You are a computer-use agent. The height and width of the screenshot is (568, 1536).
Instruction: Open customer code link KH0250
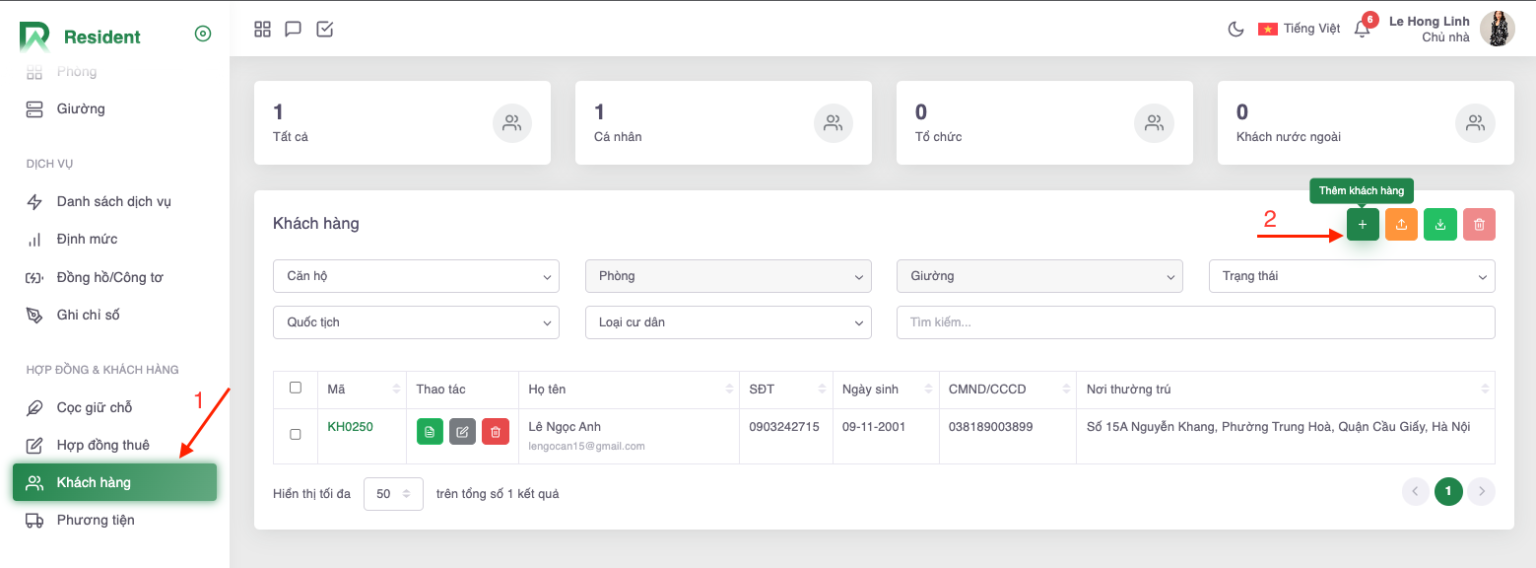pyautogui.click(x=350, y=427)
